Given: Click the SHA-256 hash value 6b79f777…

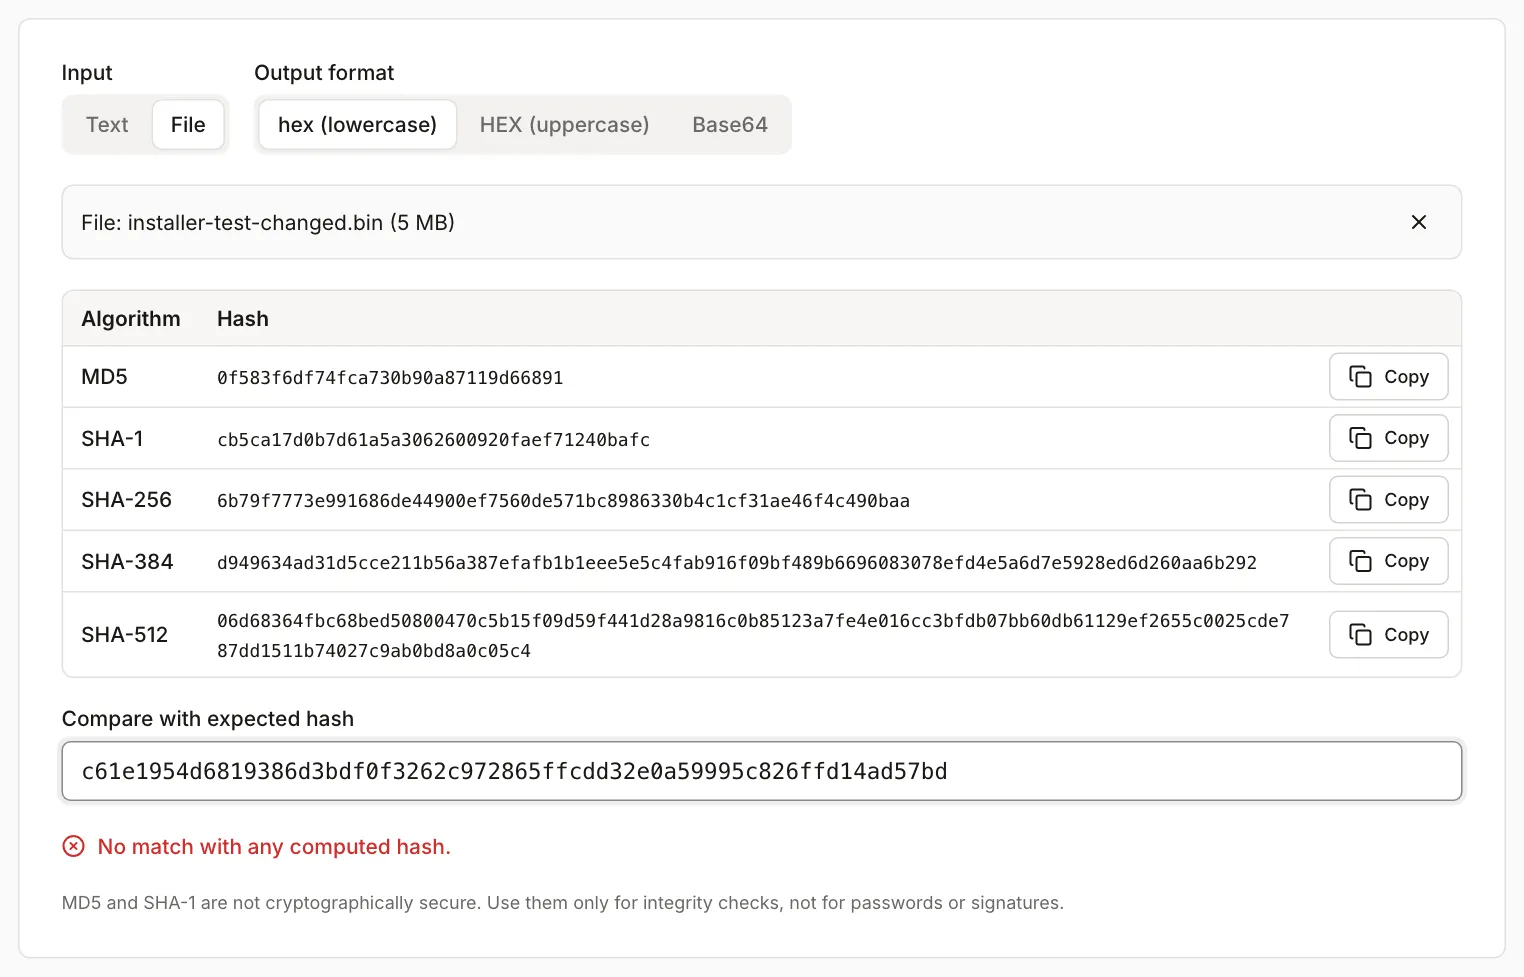Looking at the screenshot, I should 563,501.
